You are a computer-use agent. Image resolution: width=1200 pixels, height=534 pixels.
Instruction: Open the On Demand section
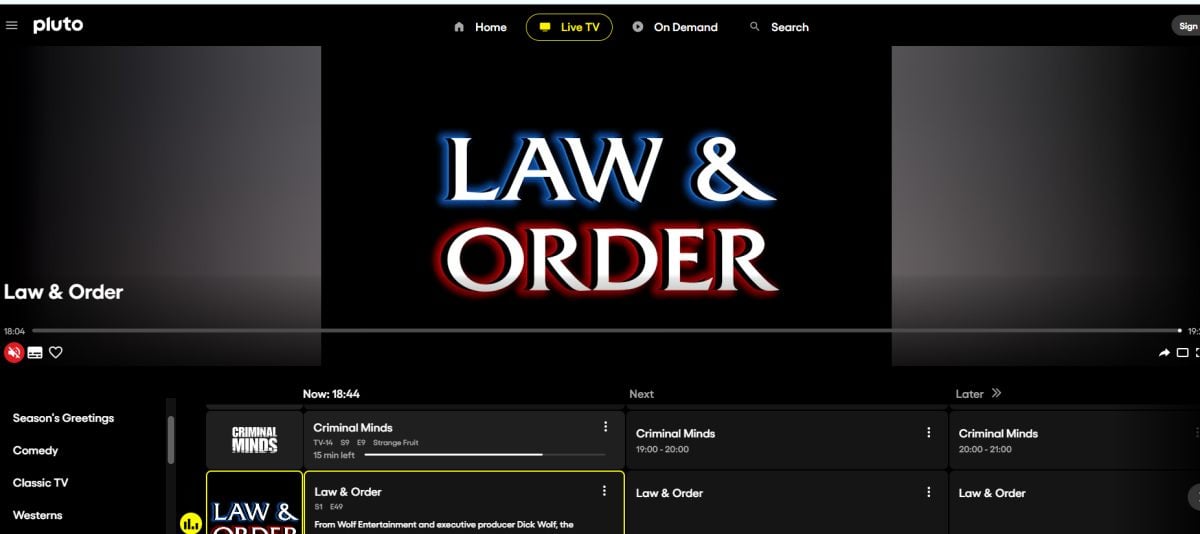coord(675,27)
